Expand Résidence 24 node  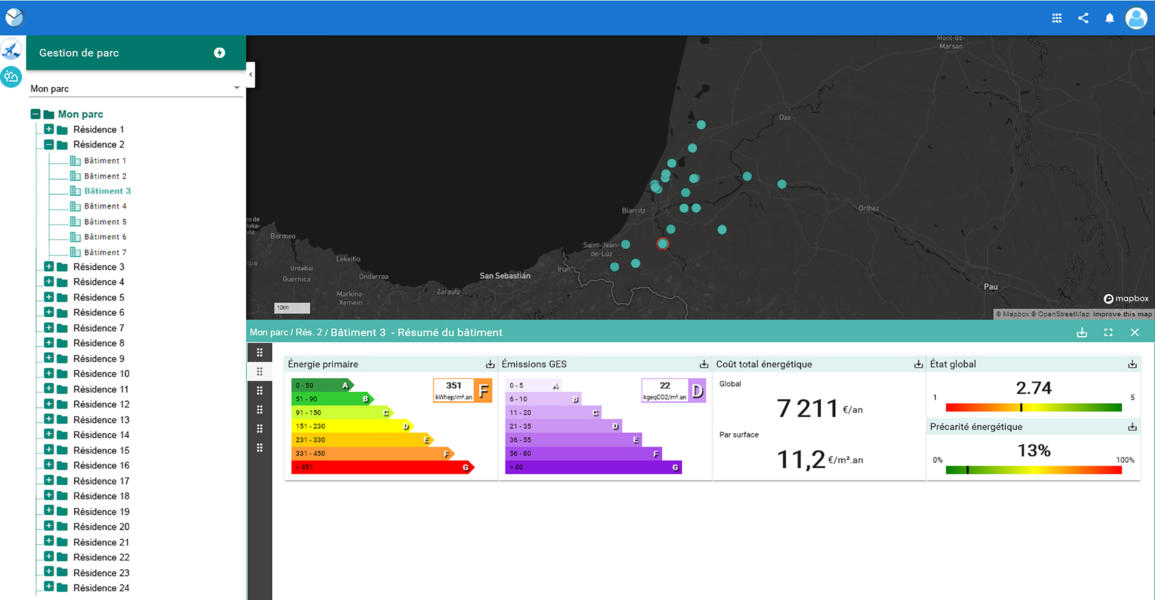click(x=49, y=587)
